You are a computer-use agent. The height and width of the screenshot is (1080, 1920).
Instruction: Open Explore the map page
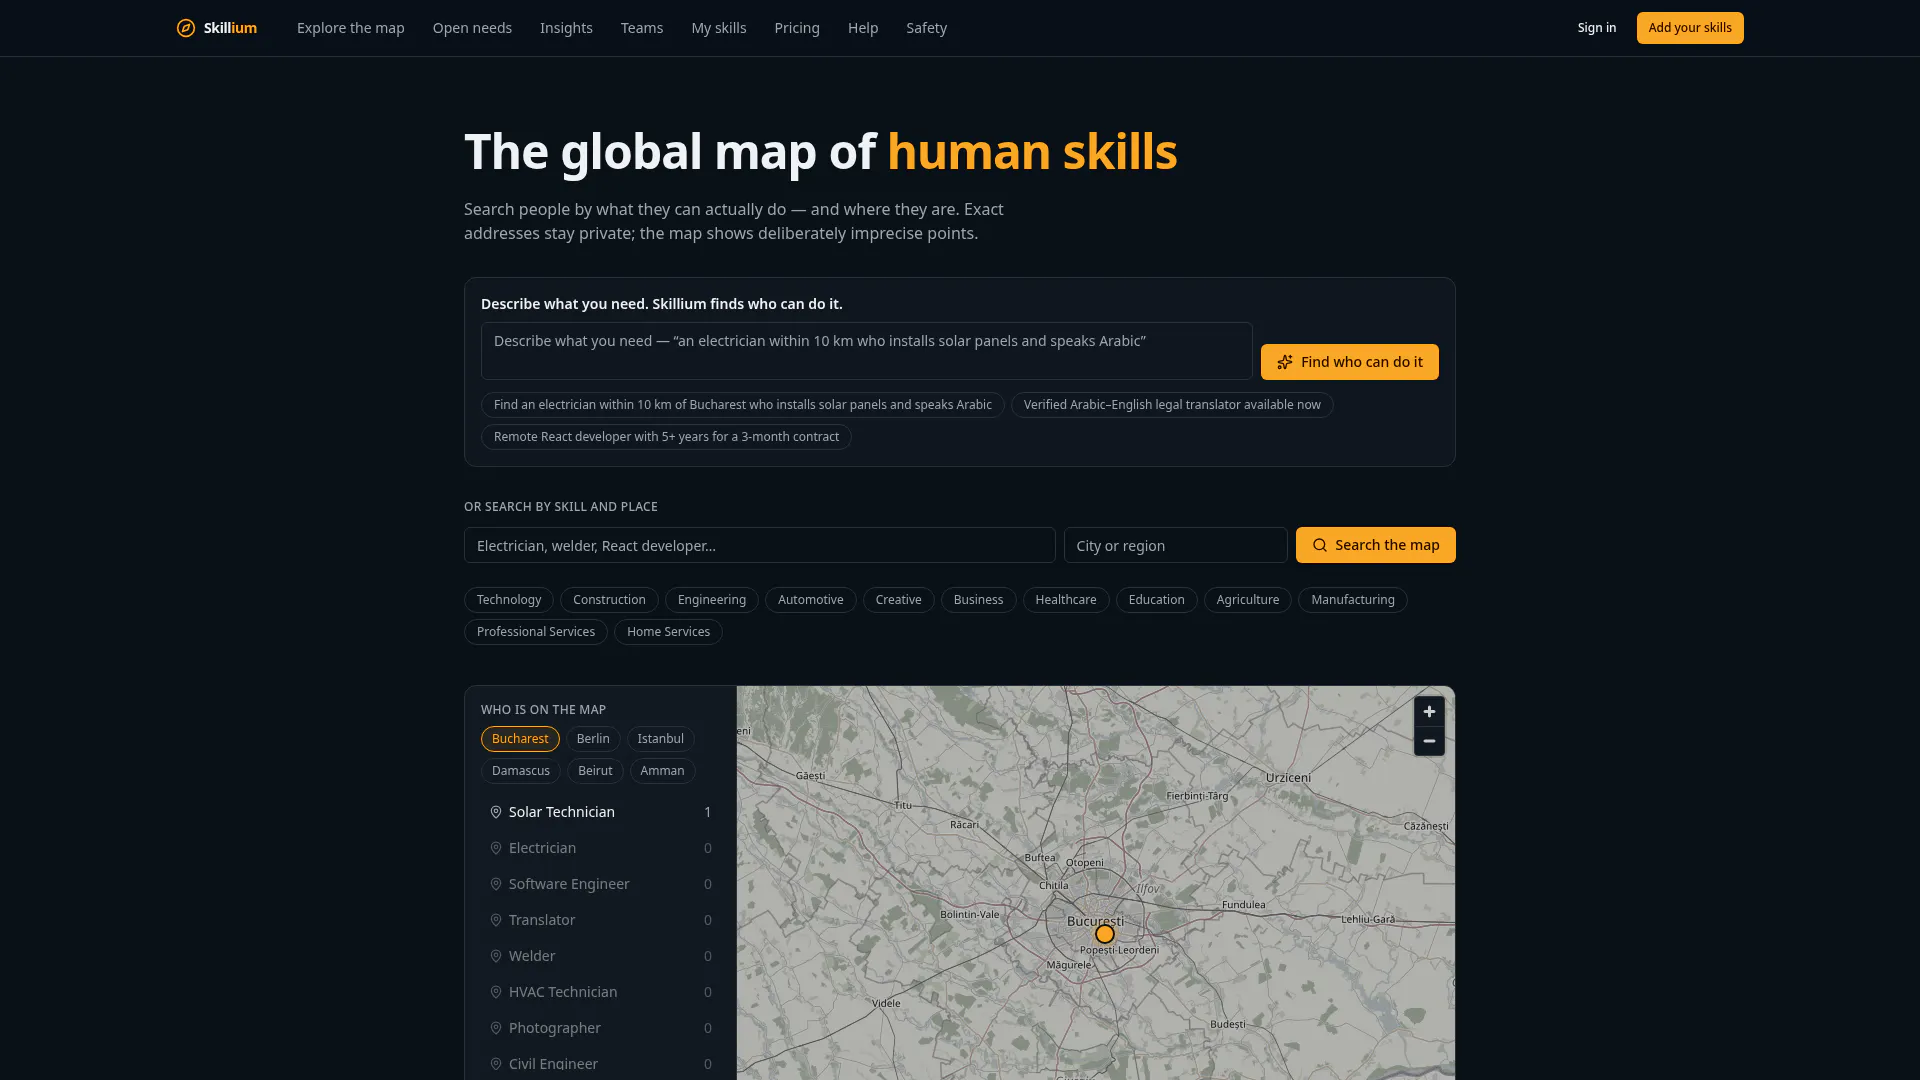[351, 28]
